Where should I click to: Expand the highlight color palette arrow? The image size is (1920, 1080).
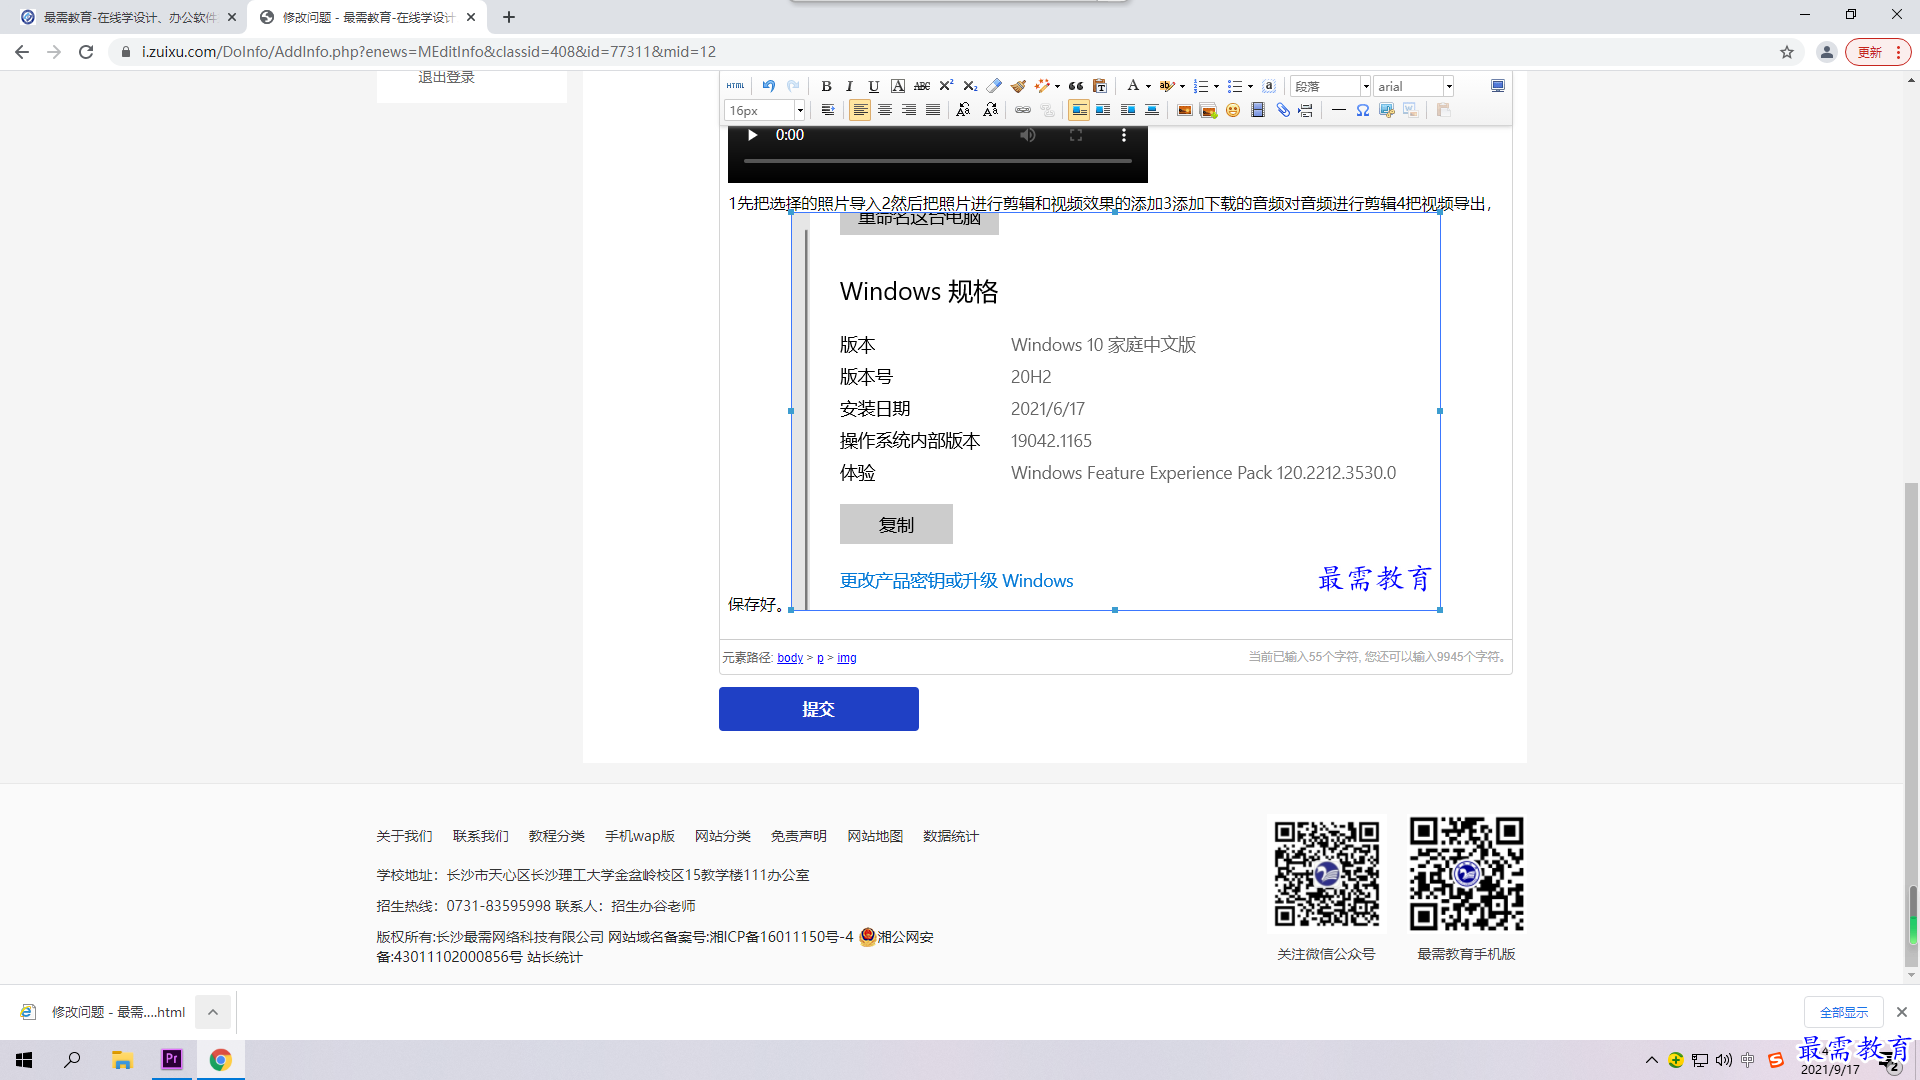pyautogui.click(x=1182, y=86)
